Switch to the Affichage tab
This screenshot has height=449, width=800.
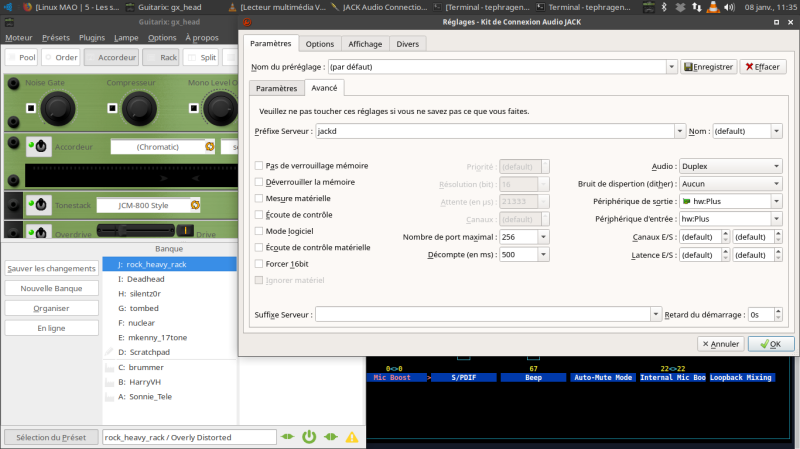point(365,44)
